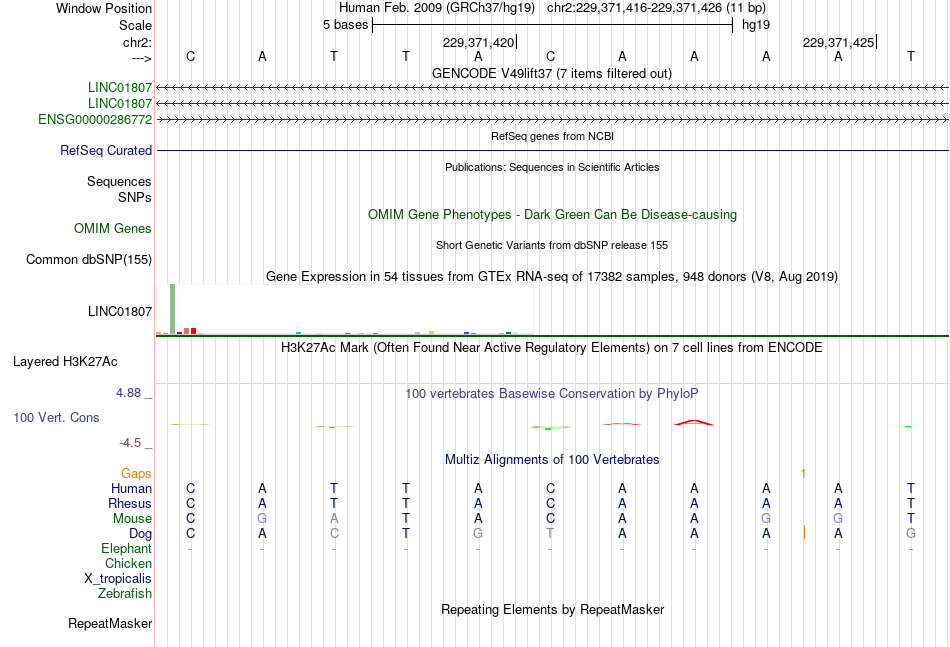The image size is (950, 647).
Task: Click Multiz Alignments of 100 Vertebrates title
Action: 552,460
